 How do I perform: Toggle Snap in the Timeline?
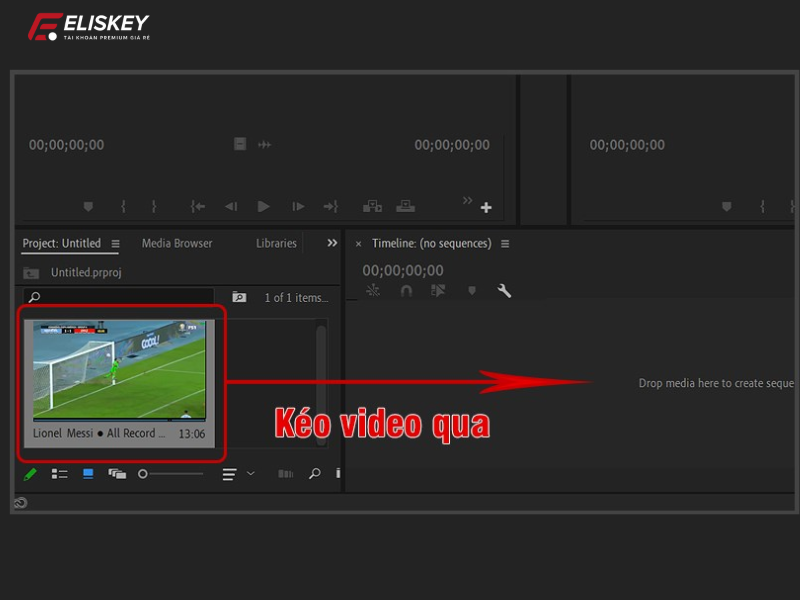pyautogui.click(x=405, y=291)
